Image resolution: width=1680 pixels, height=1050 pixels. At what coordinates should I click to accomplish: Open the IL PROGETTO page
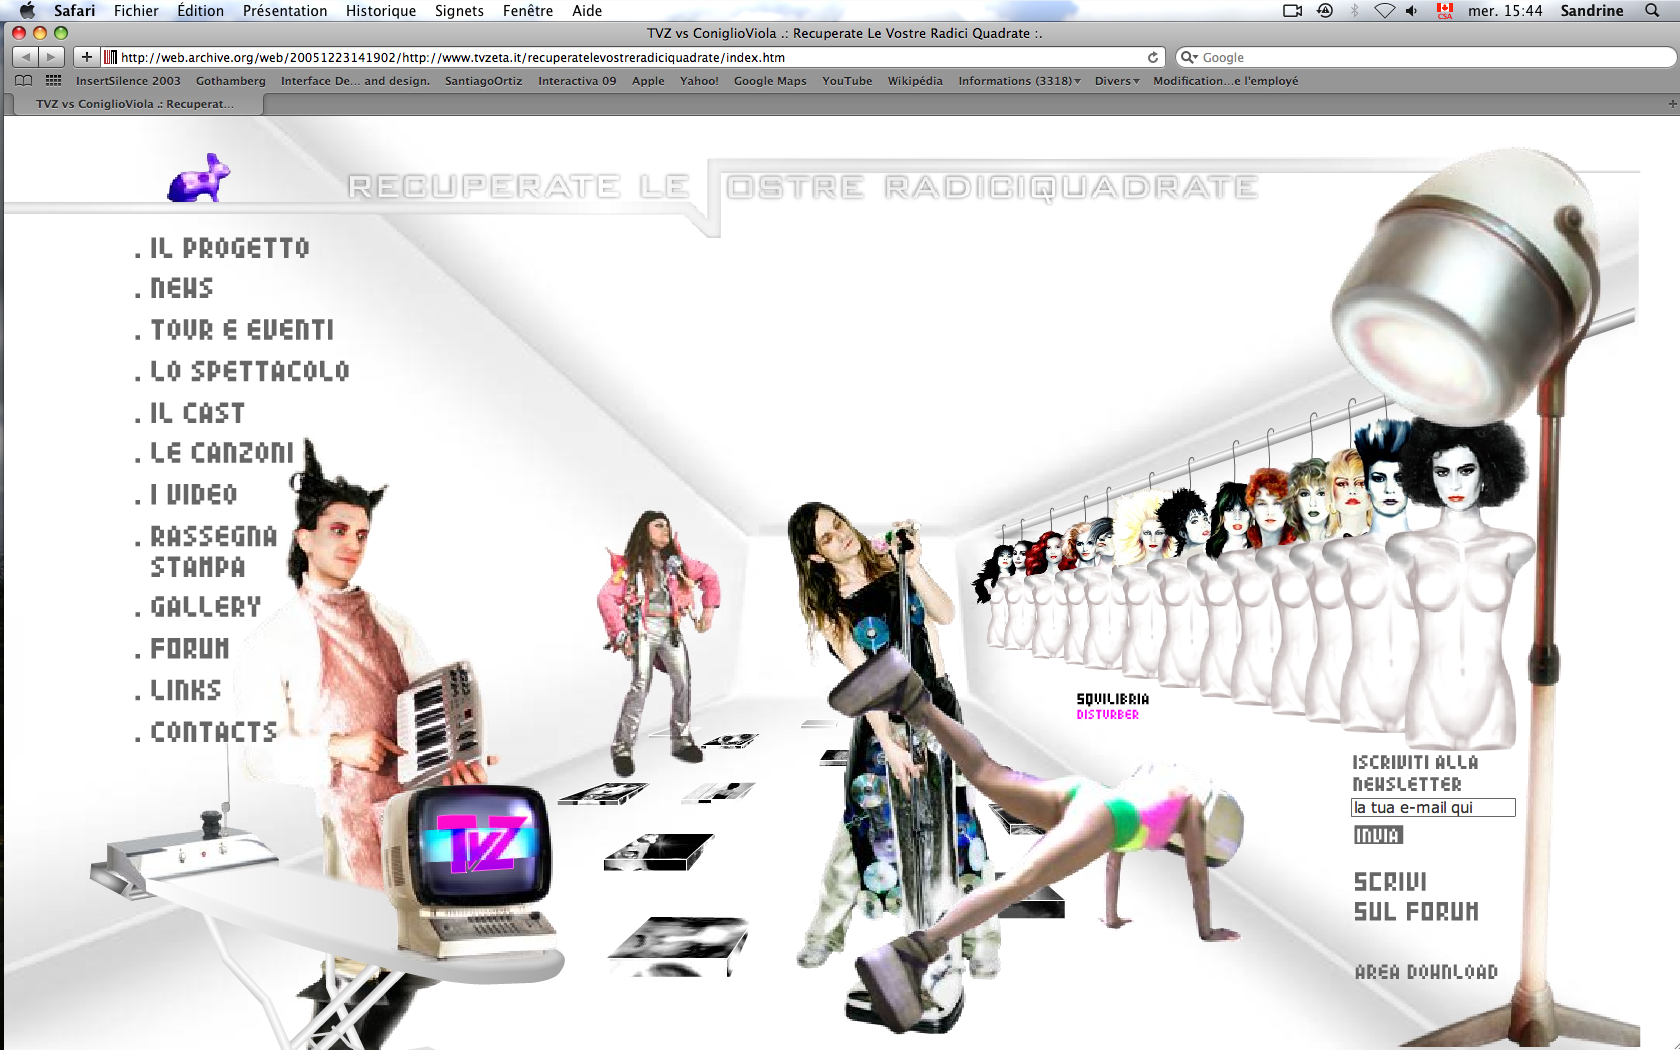(x=229, y=248)
